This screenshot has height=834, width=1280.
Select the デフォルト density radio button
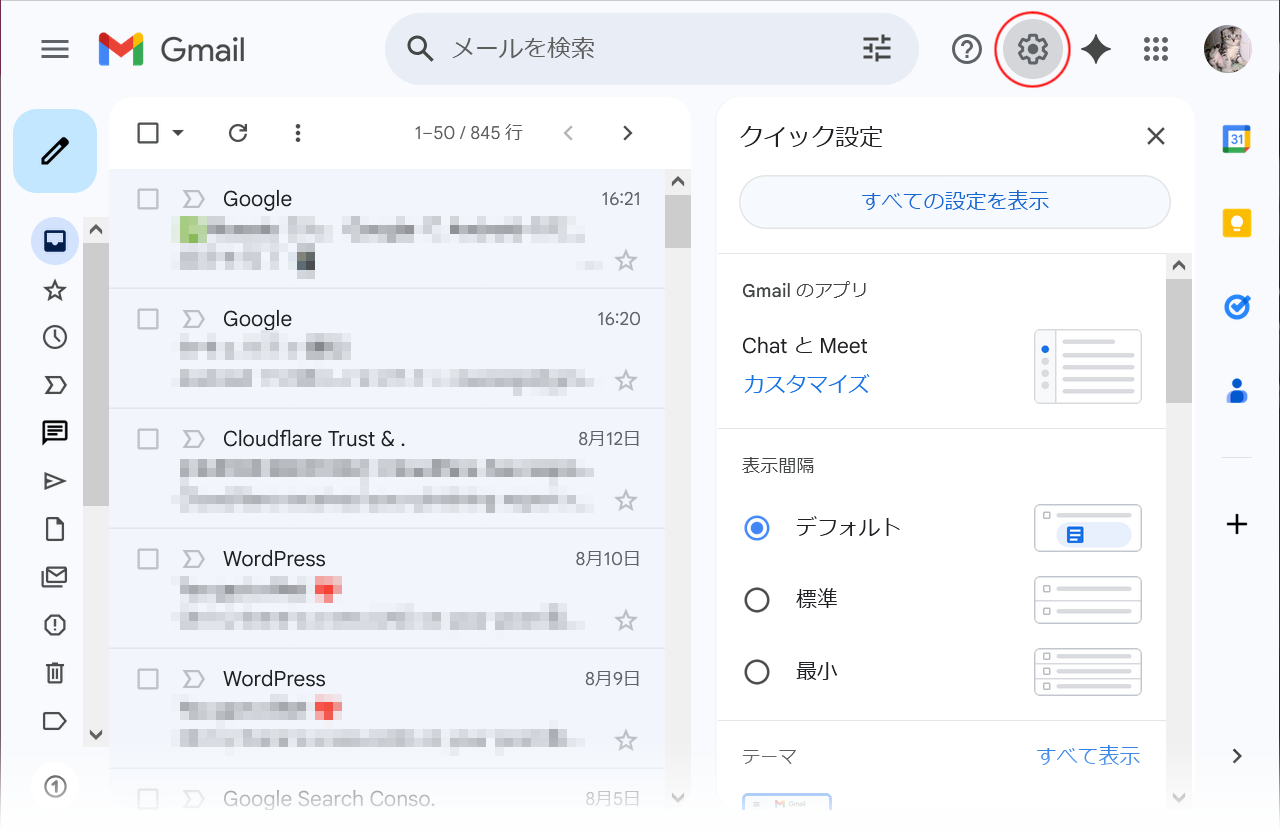[x=757, y=527]
